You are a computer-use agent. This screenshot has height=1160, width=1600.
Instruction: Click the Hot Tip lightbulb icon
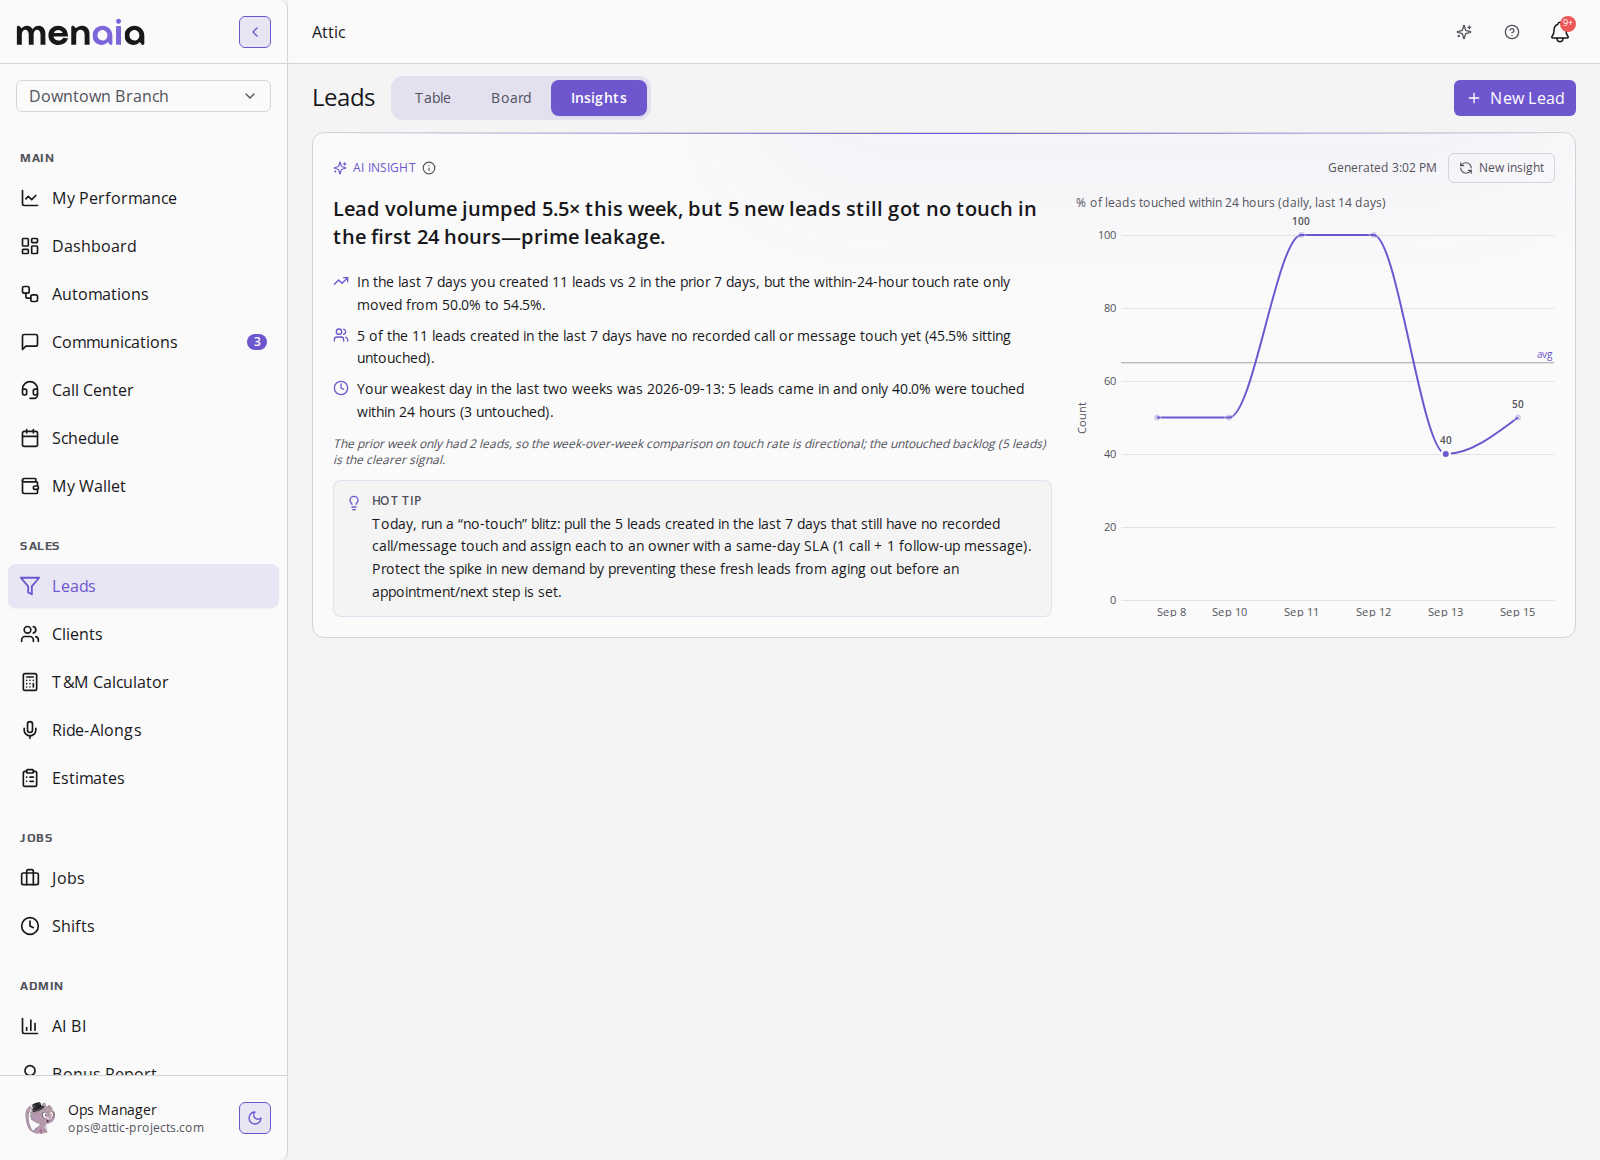pyautogui.click(x=354, y=502)
